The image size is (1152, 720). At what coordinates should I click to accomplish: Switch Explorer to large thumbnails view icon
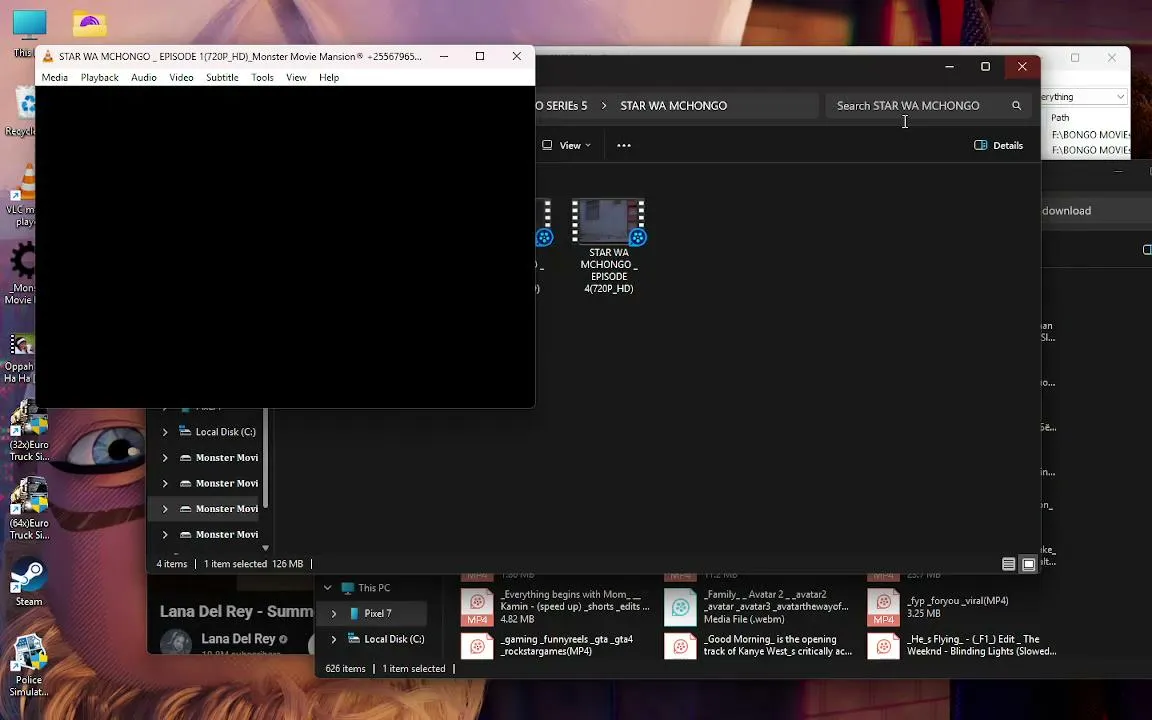click(x=1029, y=564)
